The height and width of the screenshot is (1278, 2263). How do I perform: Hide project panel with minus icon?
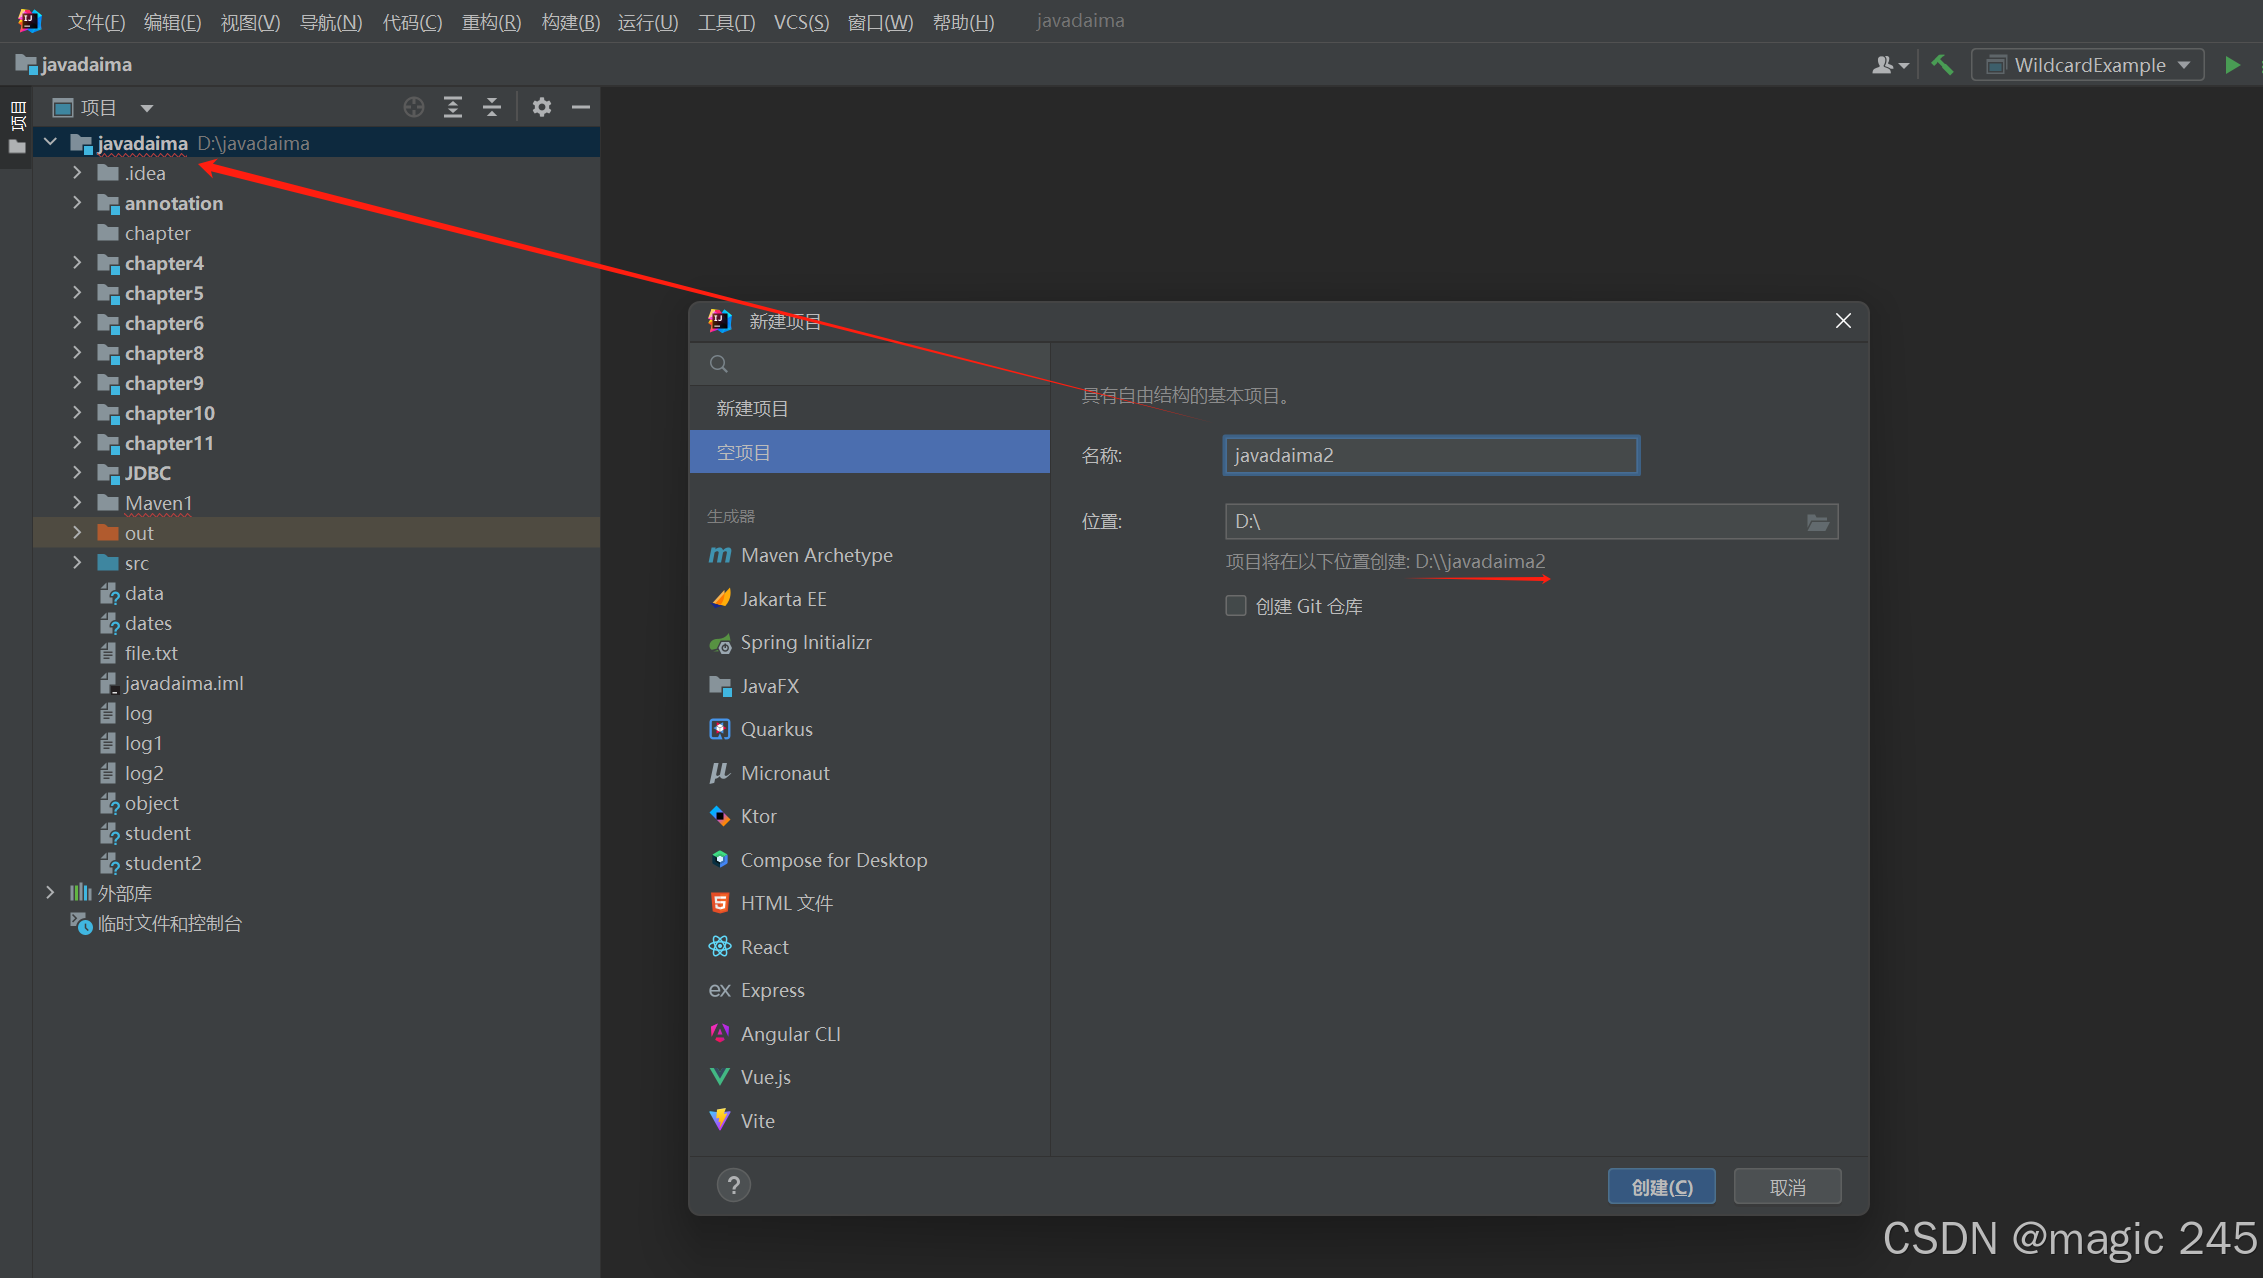pos(581,107)
